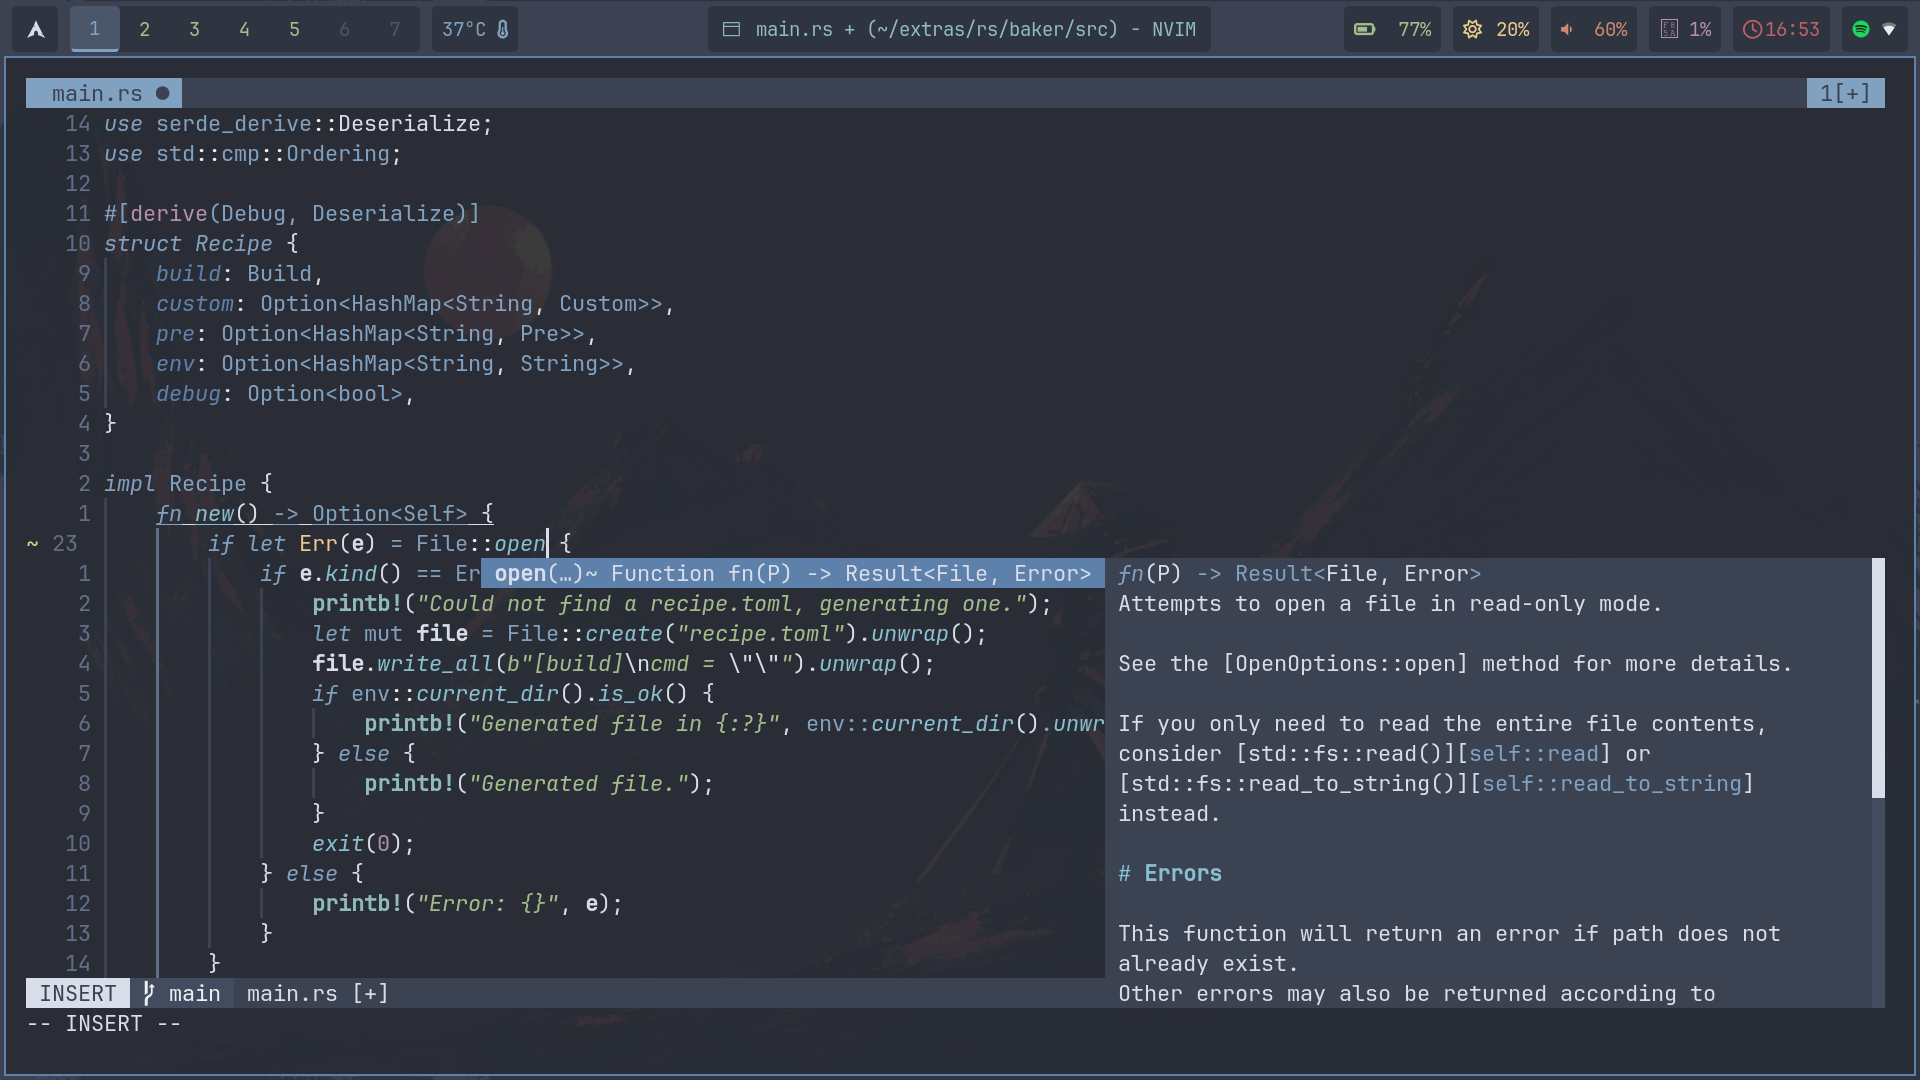Click the CPU usage icon
Screen dimensions: 1920x1080
pyautogui.click(x=1669, y=29)
